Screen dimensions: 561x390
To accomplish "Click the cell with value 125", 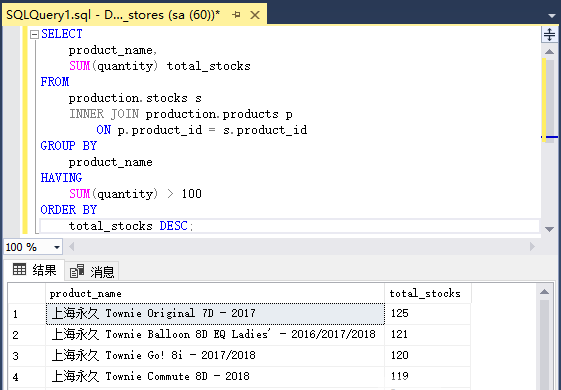I will [x=428, y=313].
